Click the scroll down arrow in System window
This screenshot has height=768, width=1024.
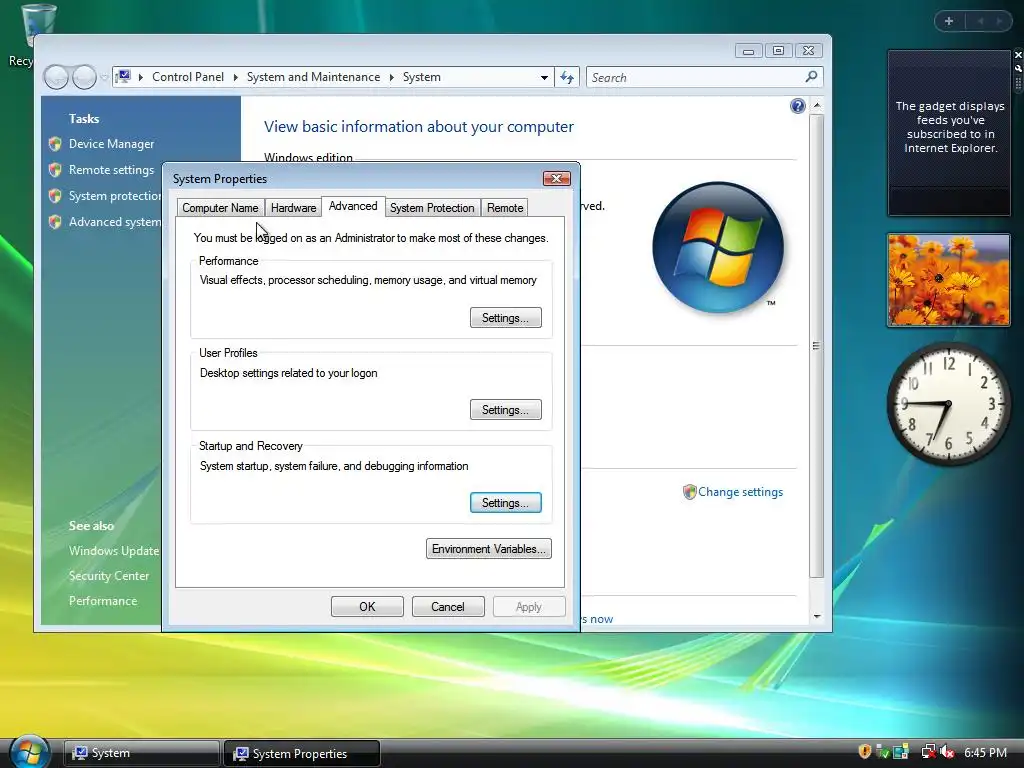pos(816,616)
